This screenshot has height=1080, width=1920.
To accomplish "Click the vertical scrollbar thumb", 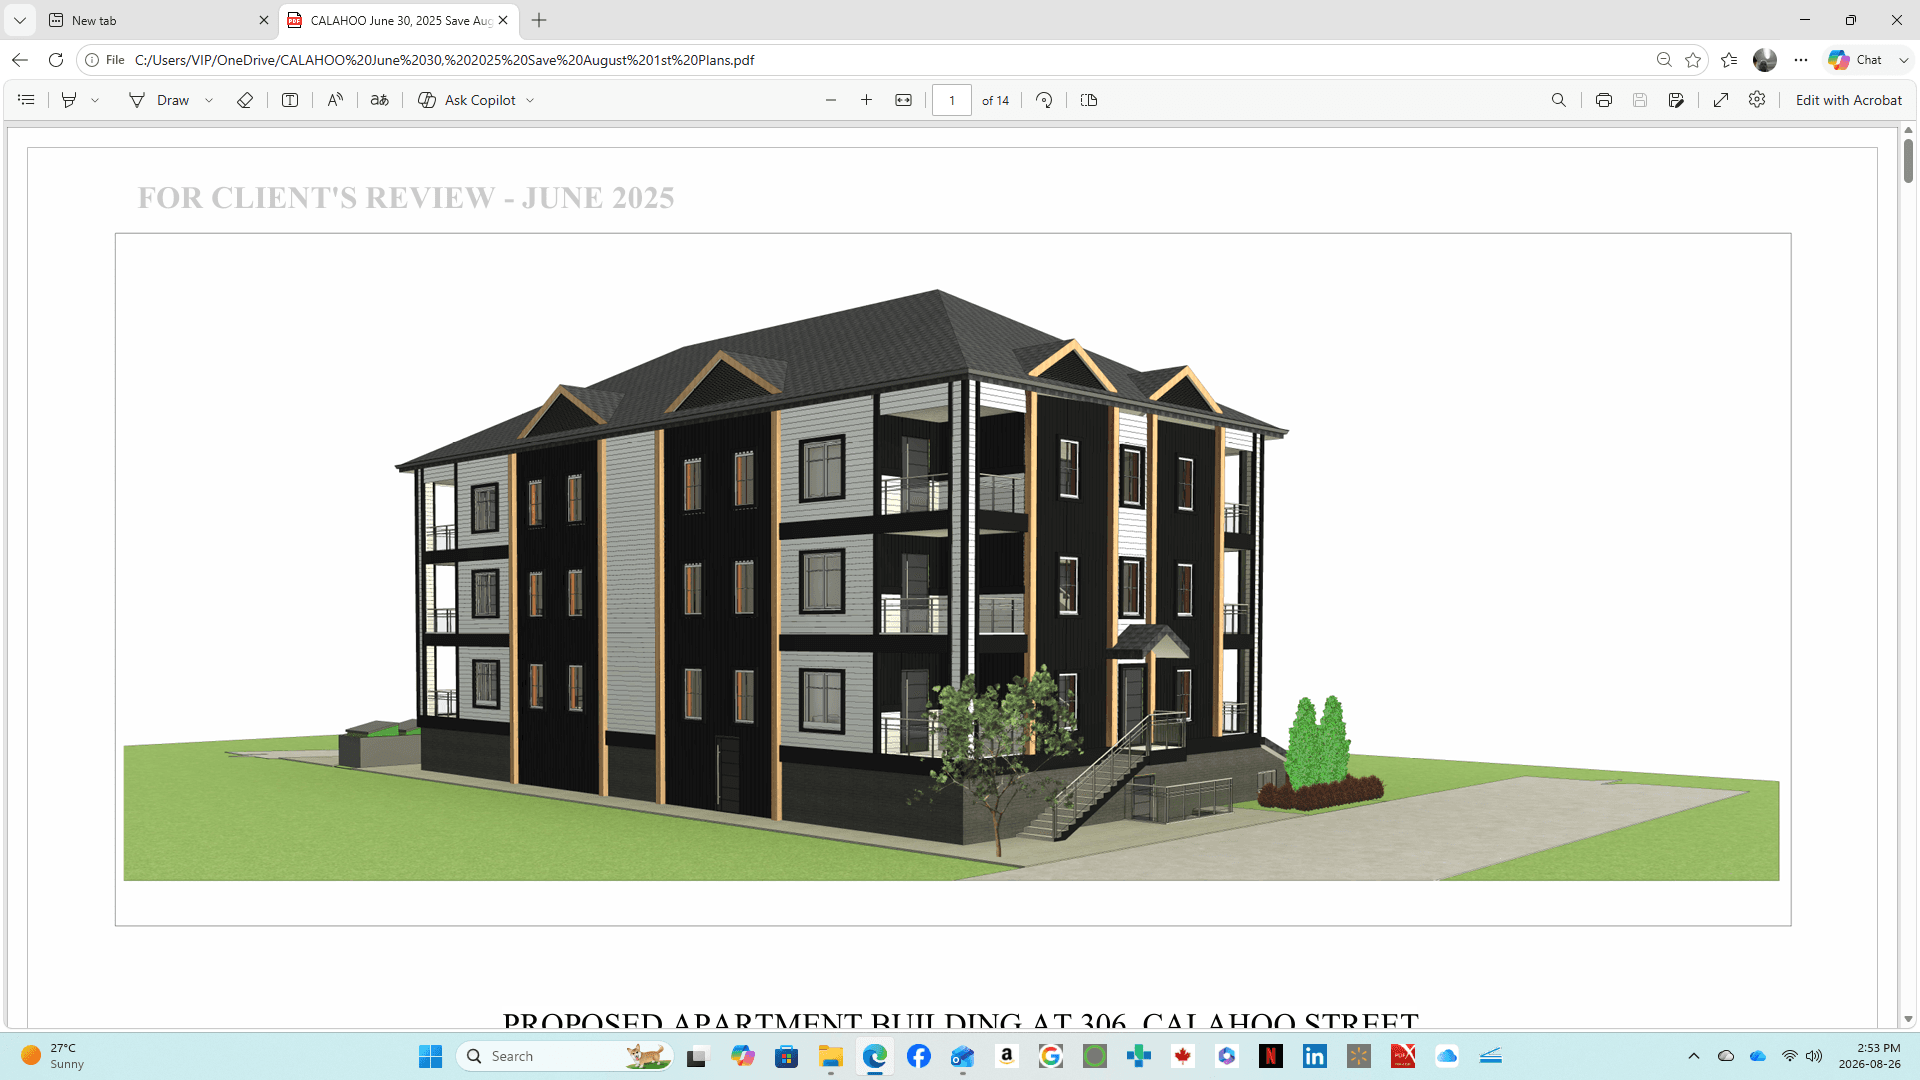I will 1908,160.
